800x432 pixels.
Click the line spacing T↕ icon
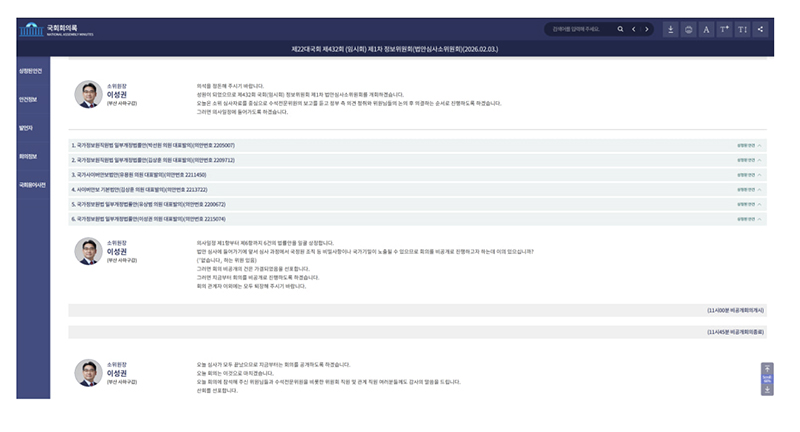point(743,29)
